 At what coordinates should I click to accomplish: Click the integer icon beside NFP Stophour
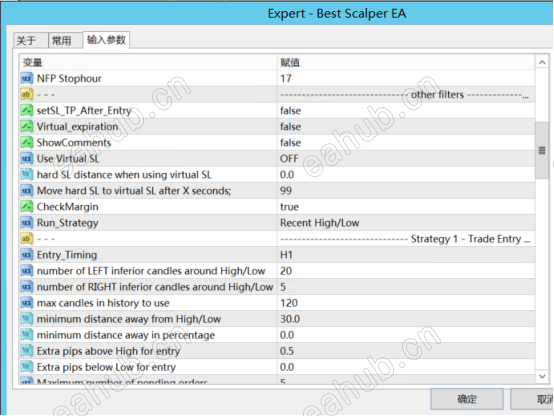[27, 78]
